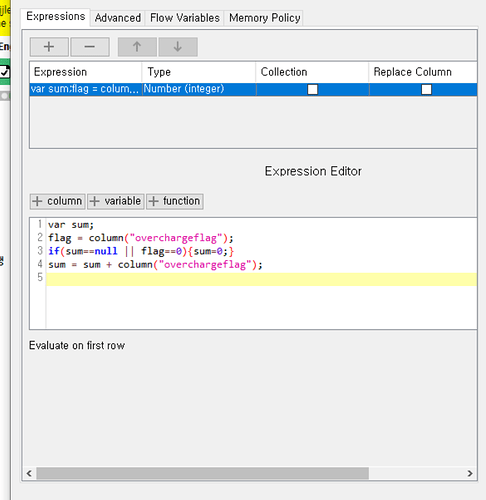Insert a column reference into editor
The height and width of the screenshot is (500, 486).
click(x=58, y=201)
